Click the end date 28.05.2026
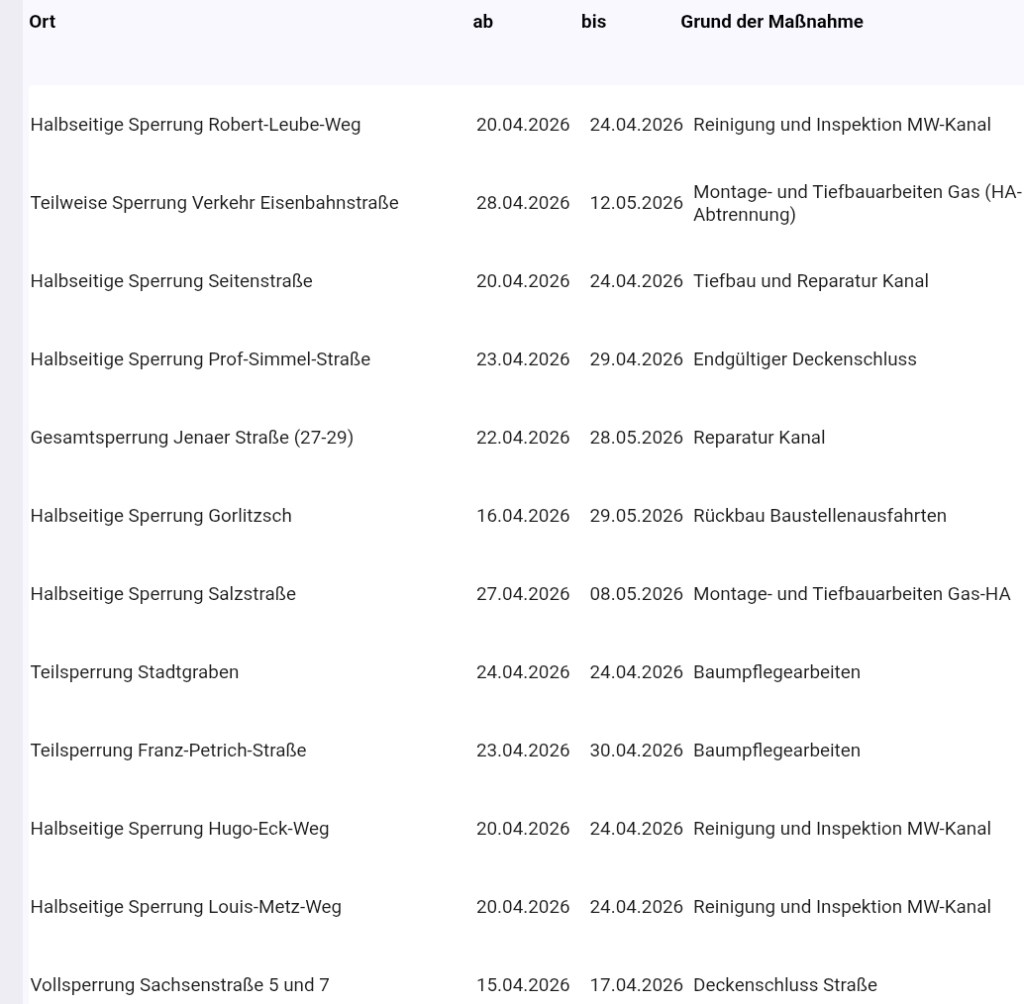The width and height of the screenshot is (1024, 1004). pyautogui.click(x=636, y=437)
